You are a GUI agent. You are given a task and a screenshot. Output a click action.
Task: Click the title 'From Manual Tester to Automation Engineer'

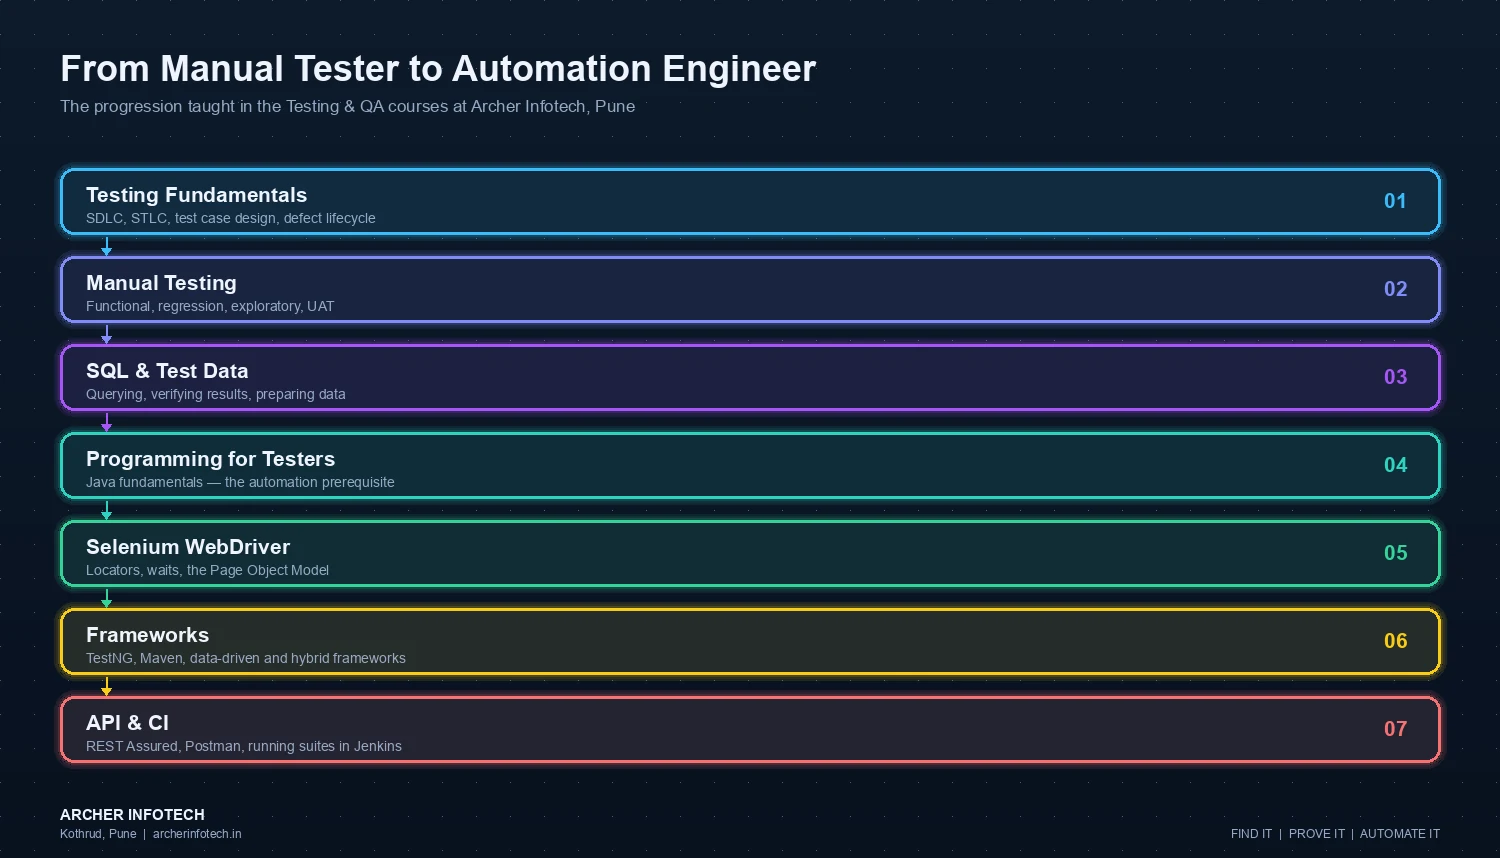tap(438, 69)
